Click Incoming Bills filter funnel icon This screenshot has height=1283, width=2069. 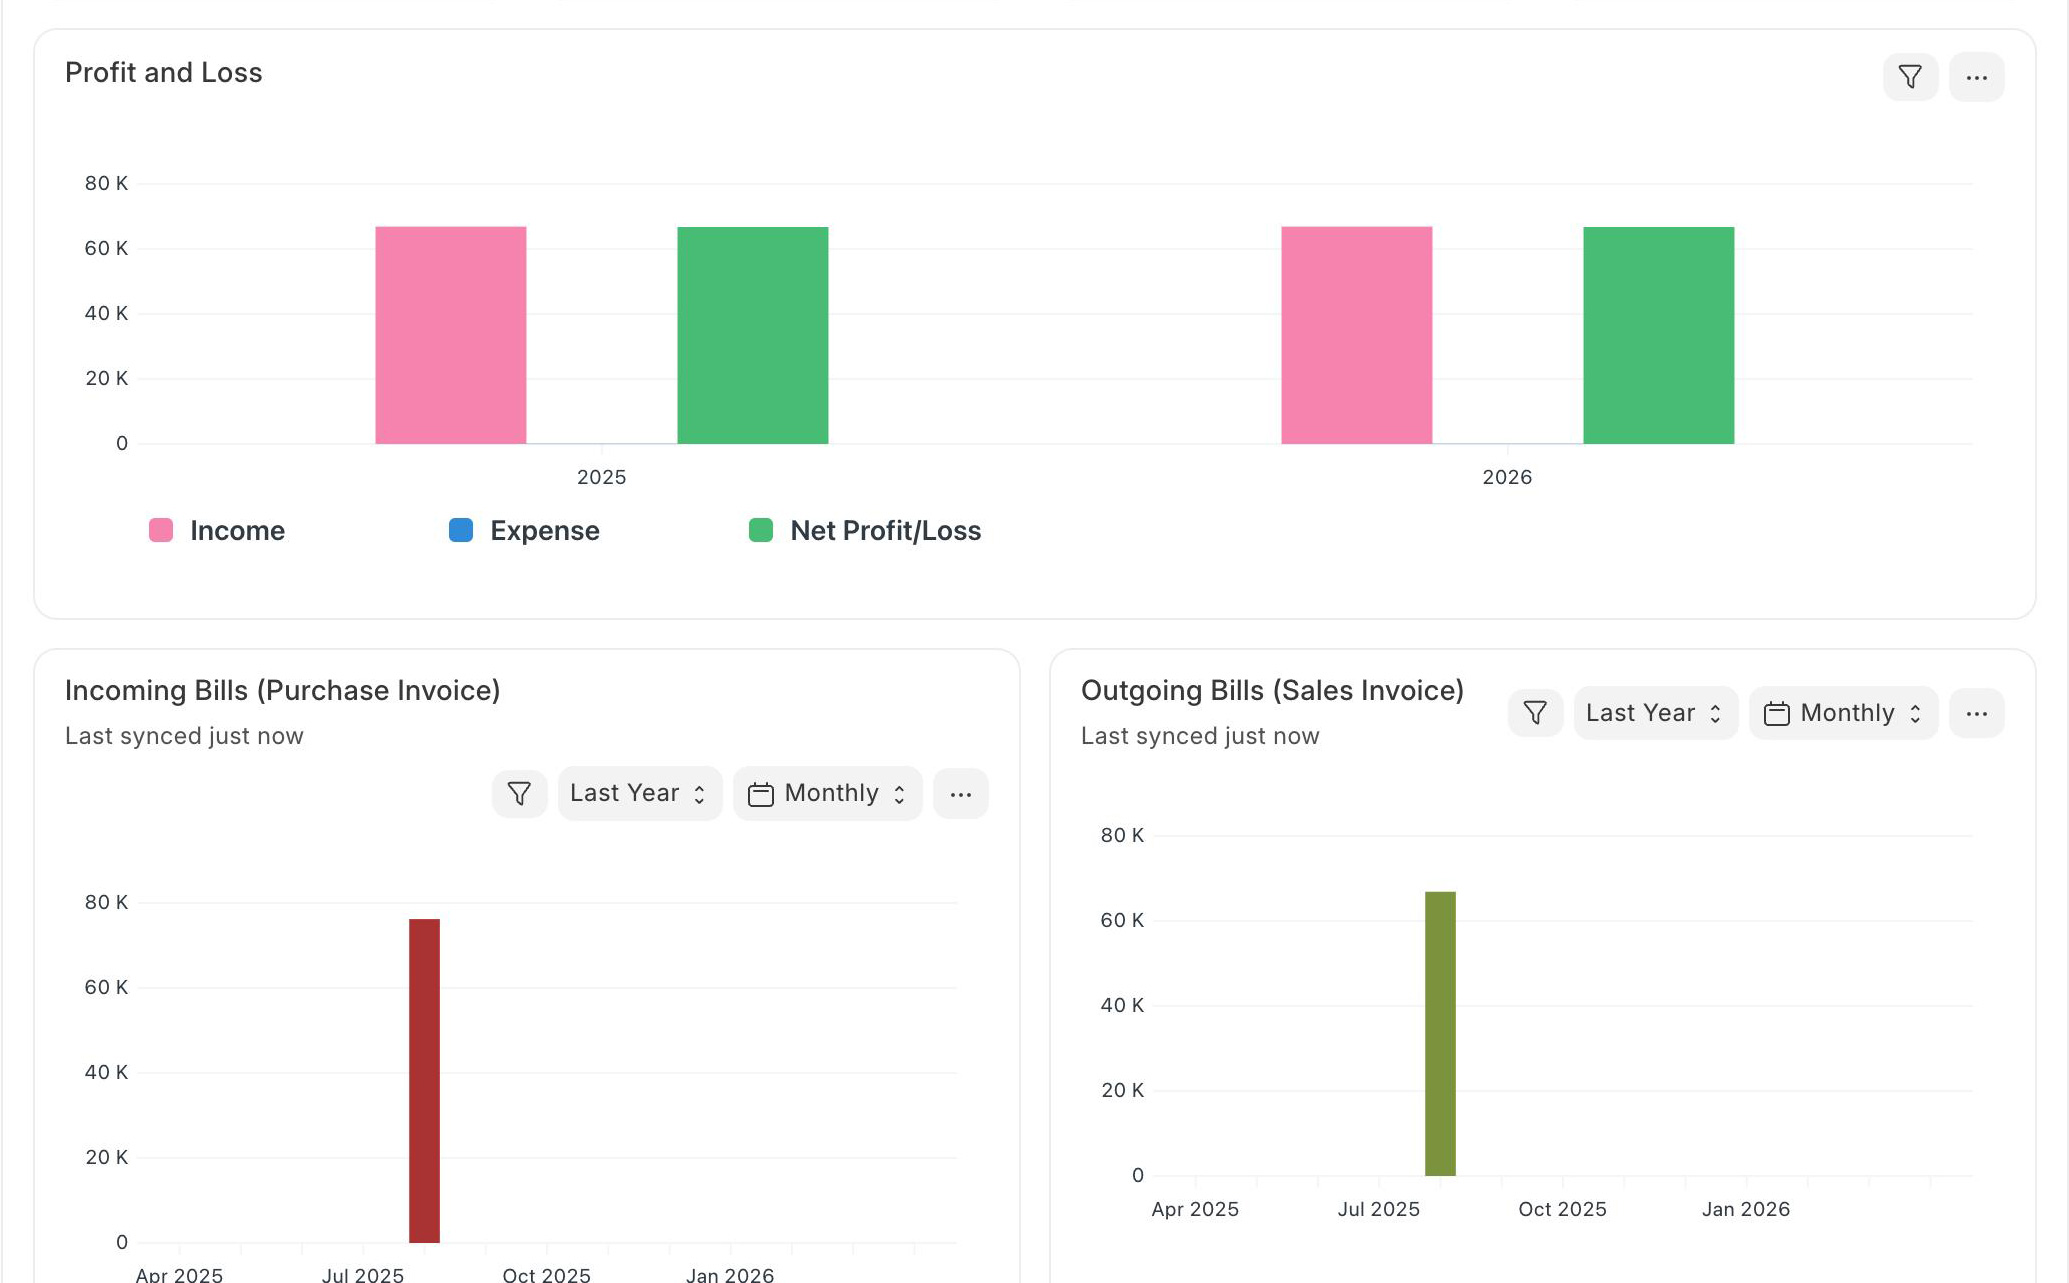(519, 794)
